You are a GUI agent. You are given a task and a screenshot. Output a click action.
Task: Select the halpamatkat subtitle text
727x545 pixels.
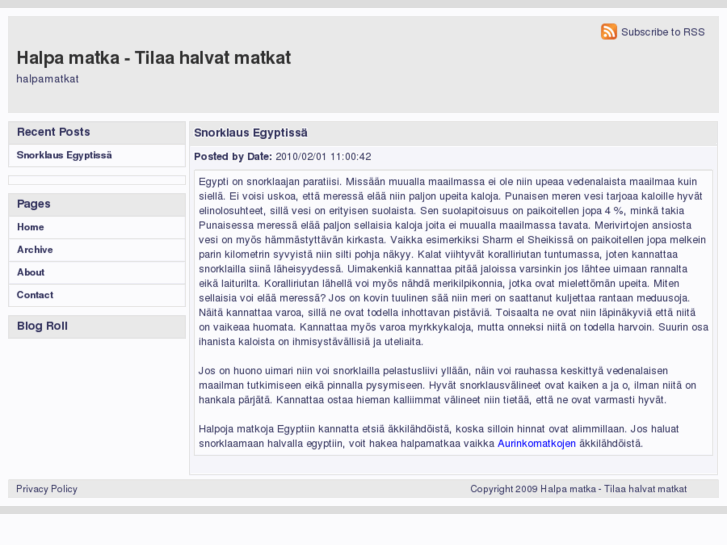click(x=48, y=79)
